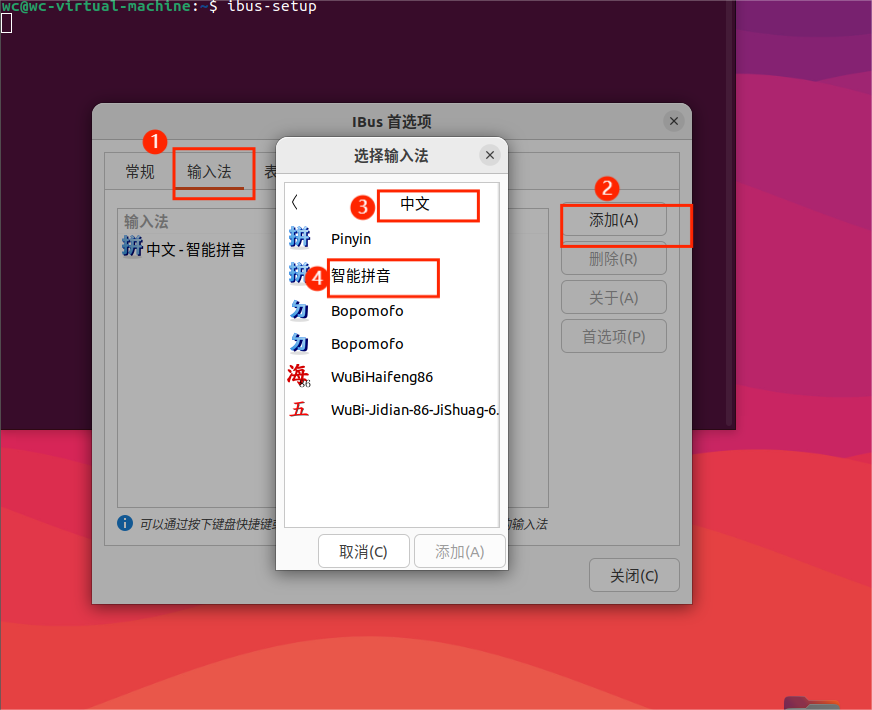Click the second Bopomofo 勹 icon

coord(299,343)
